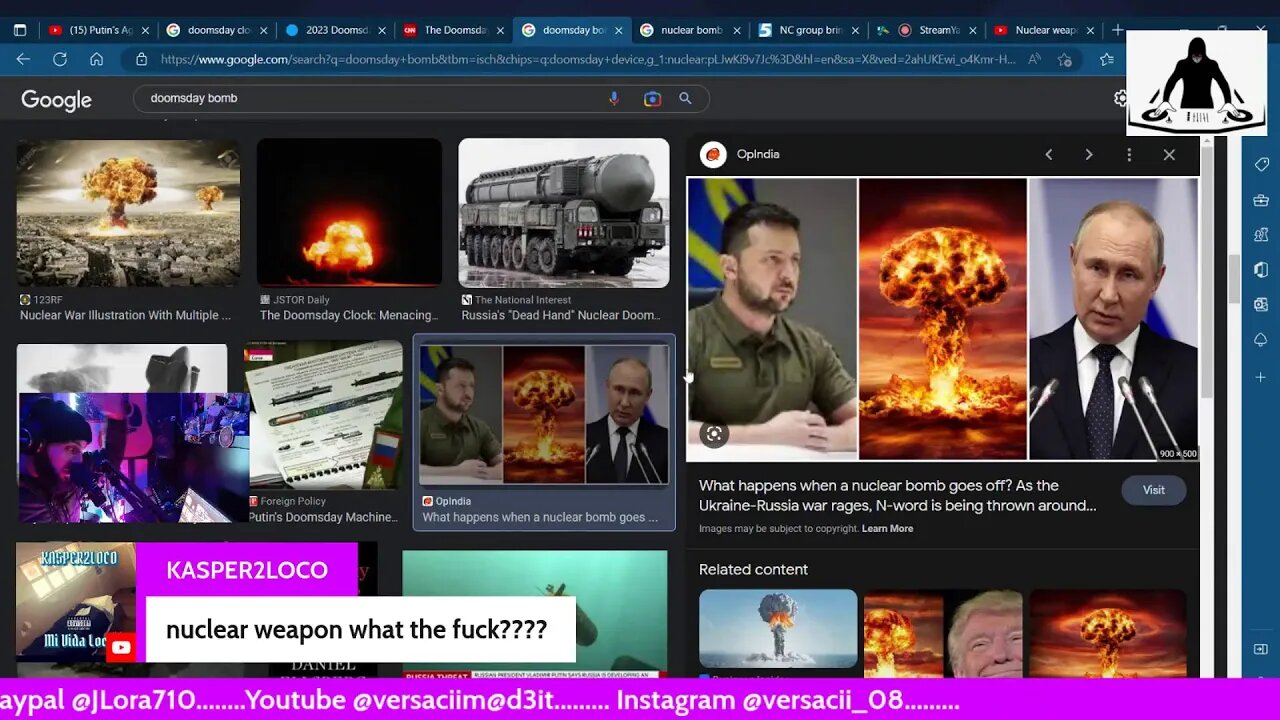Open OpIndia Zelensky Putin result thumbnail
1280x720 pixels.
(x=544, y=415)
